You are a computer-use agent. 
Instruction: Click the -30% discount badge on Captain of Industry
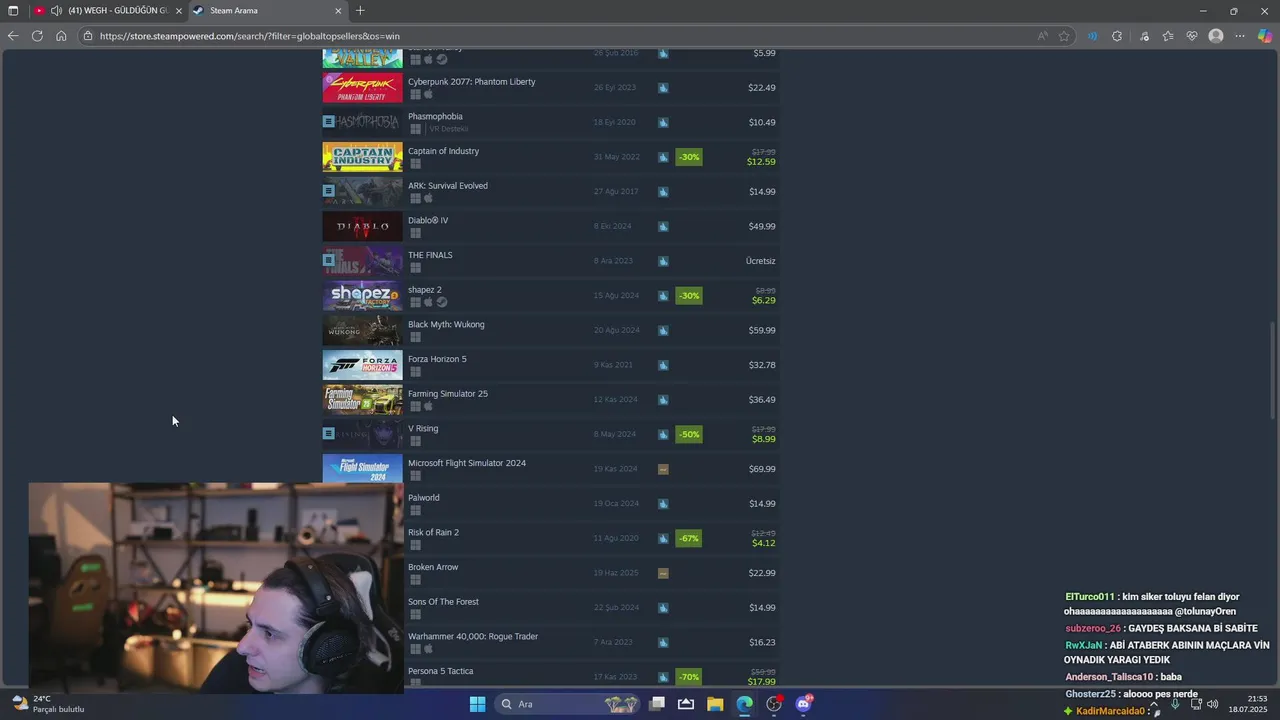[688, 157]
